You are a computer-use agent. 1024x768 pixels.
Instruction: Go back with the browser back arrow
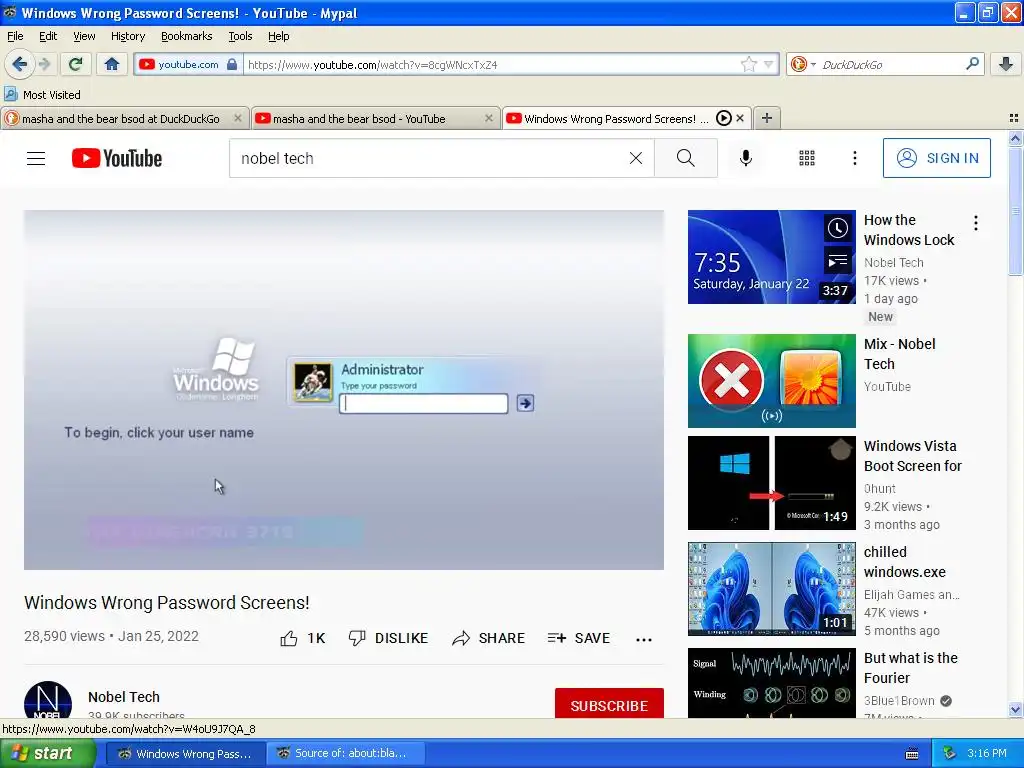click(19, 64)
